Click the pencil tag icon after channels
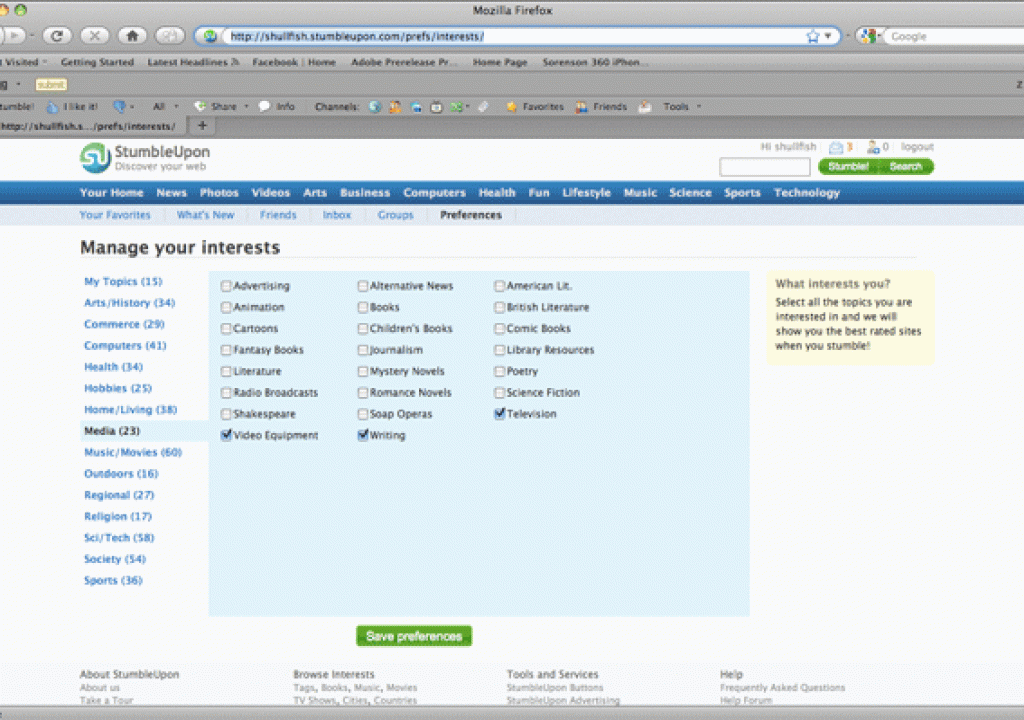Viewport: 1024px width, 720px height. pos(483,106)
